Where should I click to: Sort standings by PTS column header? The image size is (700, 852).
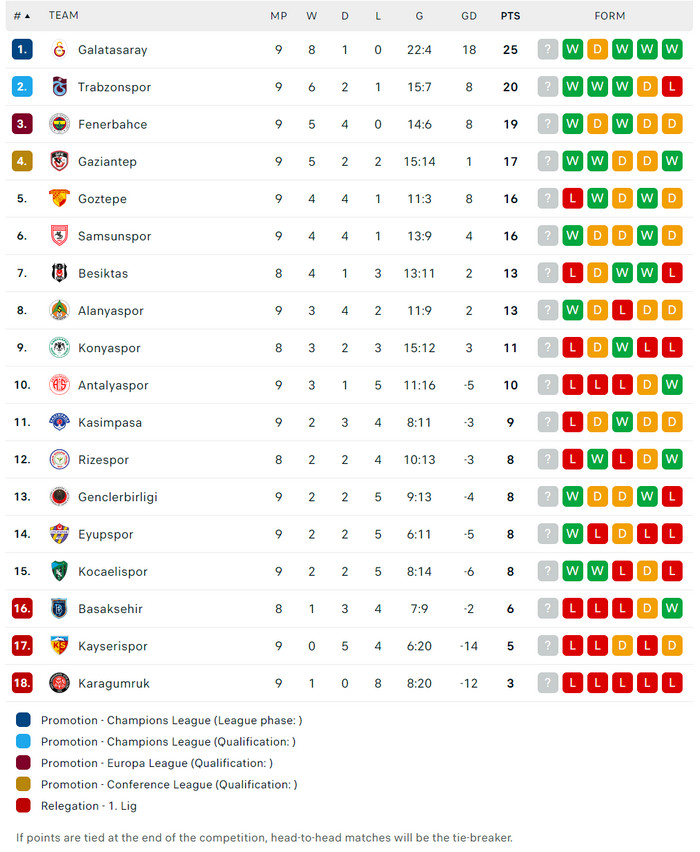[x=510, y=16]
